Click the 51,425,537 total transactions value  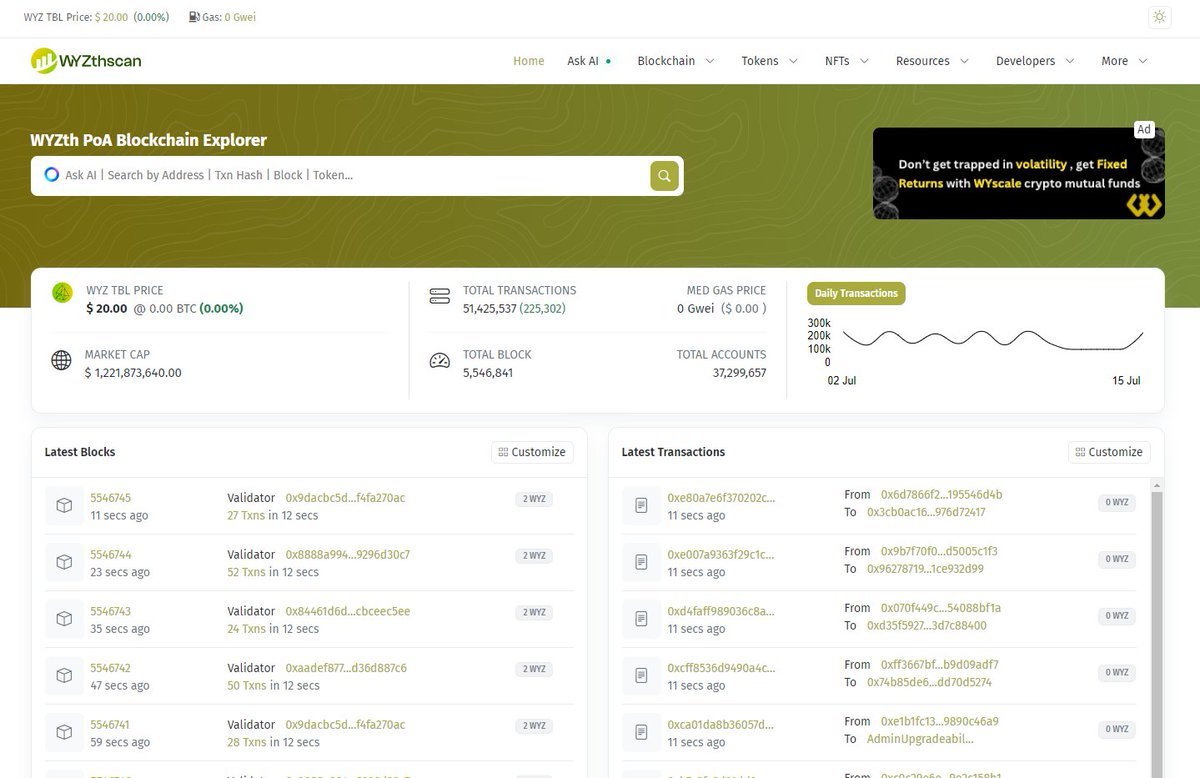pos(489,309)
